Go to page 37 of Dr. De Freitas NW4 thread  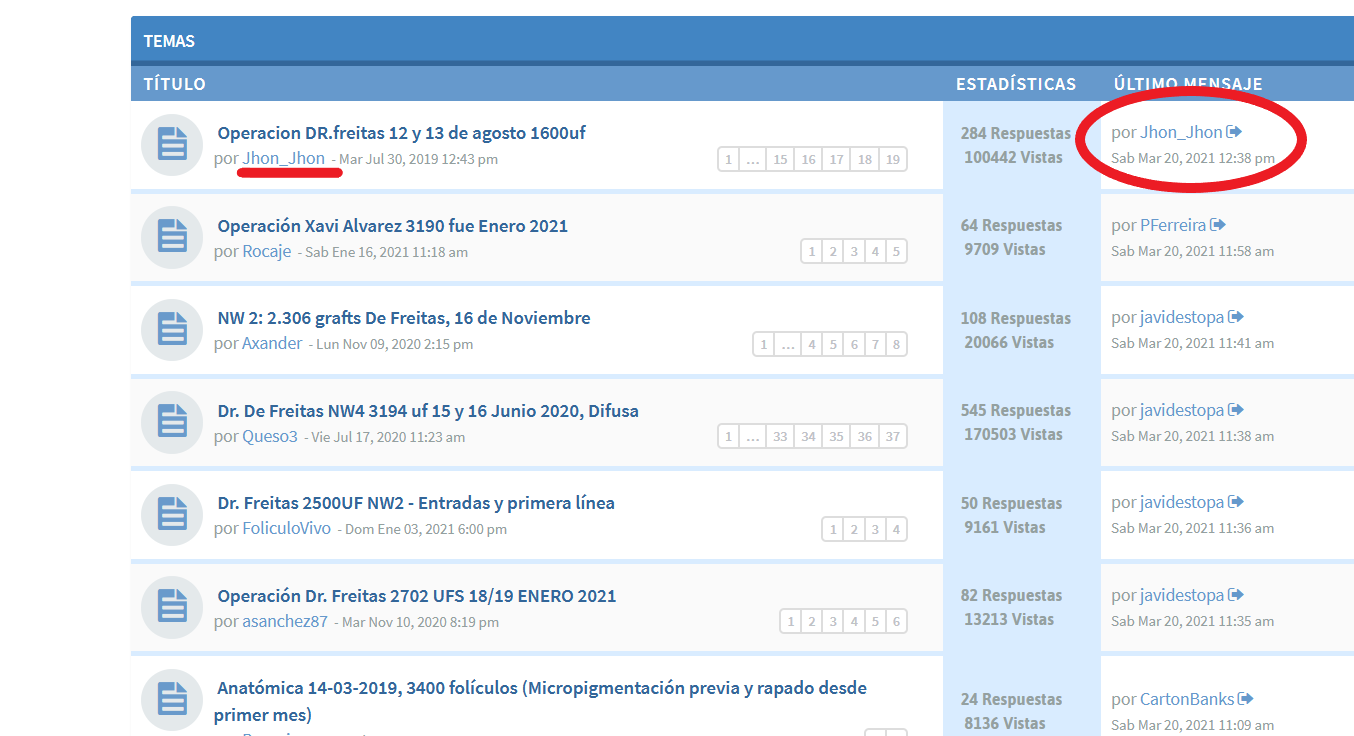[893, 437]
